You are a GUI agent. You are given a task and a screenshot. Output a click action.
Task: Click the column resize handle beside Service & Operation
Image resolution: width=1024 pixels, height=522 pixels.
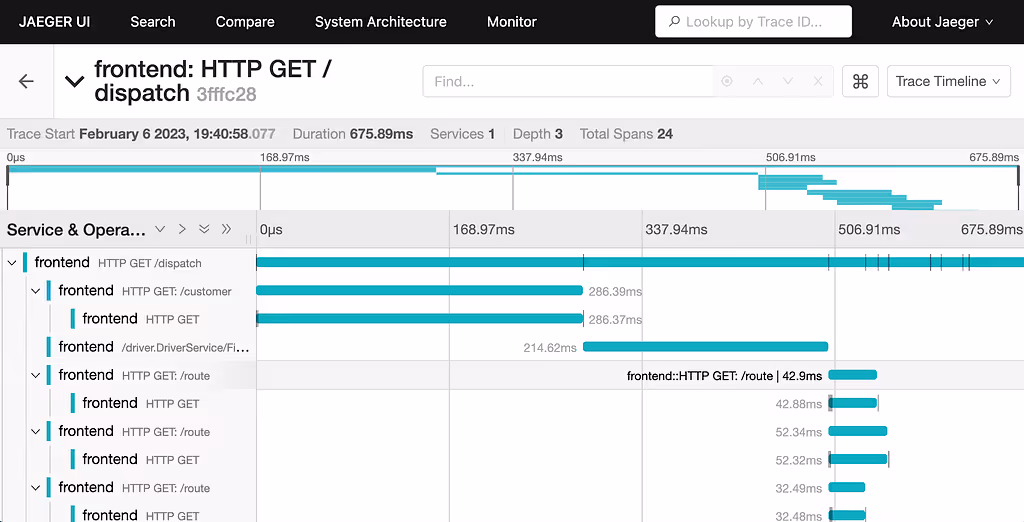248,239
